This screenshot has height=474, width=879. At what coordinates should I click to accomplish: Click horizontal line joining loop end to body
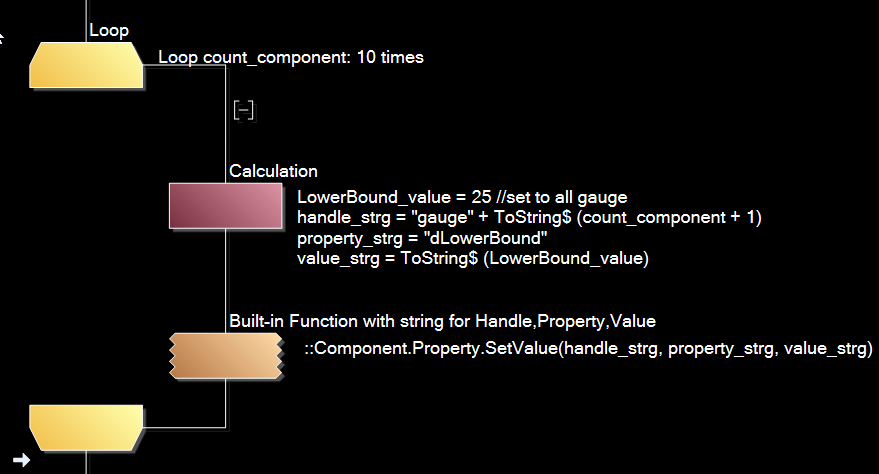coord(184,427)
